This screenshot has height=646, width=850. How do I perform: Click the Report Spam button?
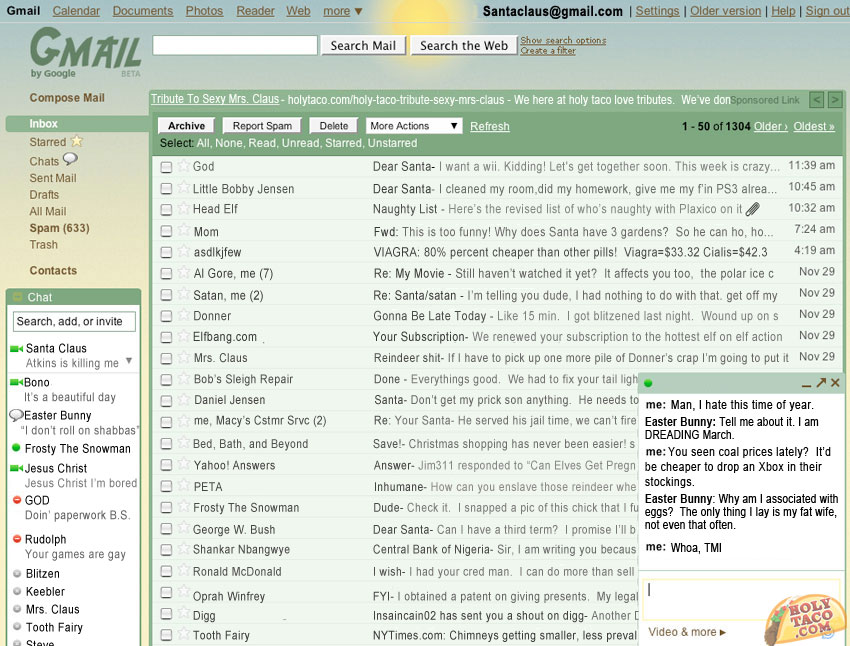click(x=262, y=126)
